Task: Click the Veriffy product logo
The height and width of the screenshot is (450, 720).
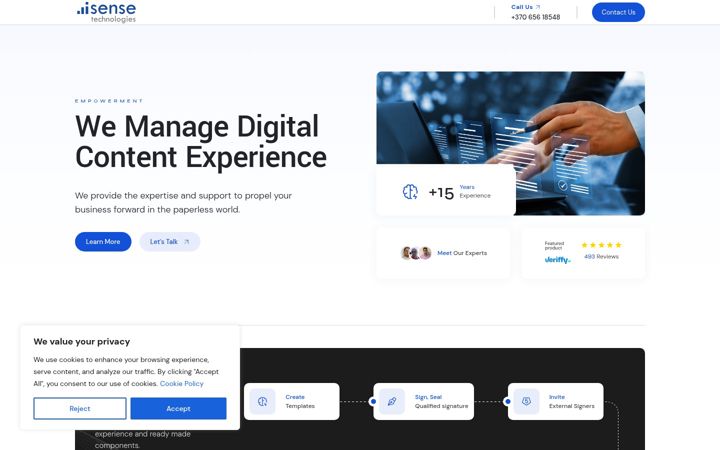Action: click(557, 260)
